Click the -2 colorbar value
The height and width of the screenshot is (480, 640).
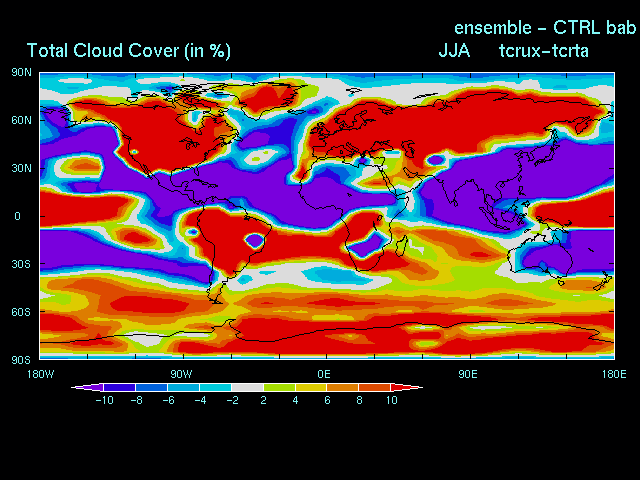pyautogui.click(x=233, y=400)
